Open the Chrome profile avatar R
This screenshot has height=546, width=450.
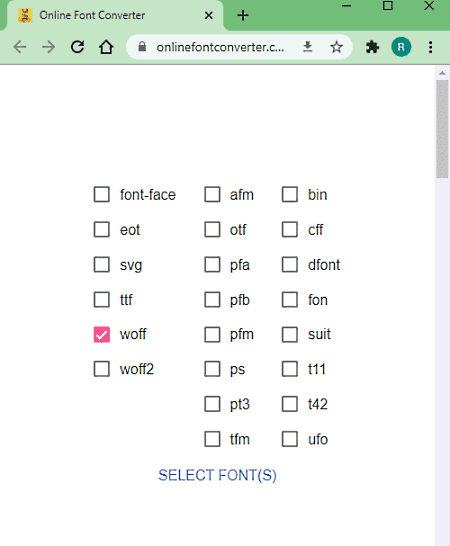point(401,47)
